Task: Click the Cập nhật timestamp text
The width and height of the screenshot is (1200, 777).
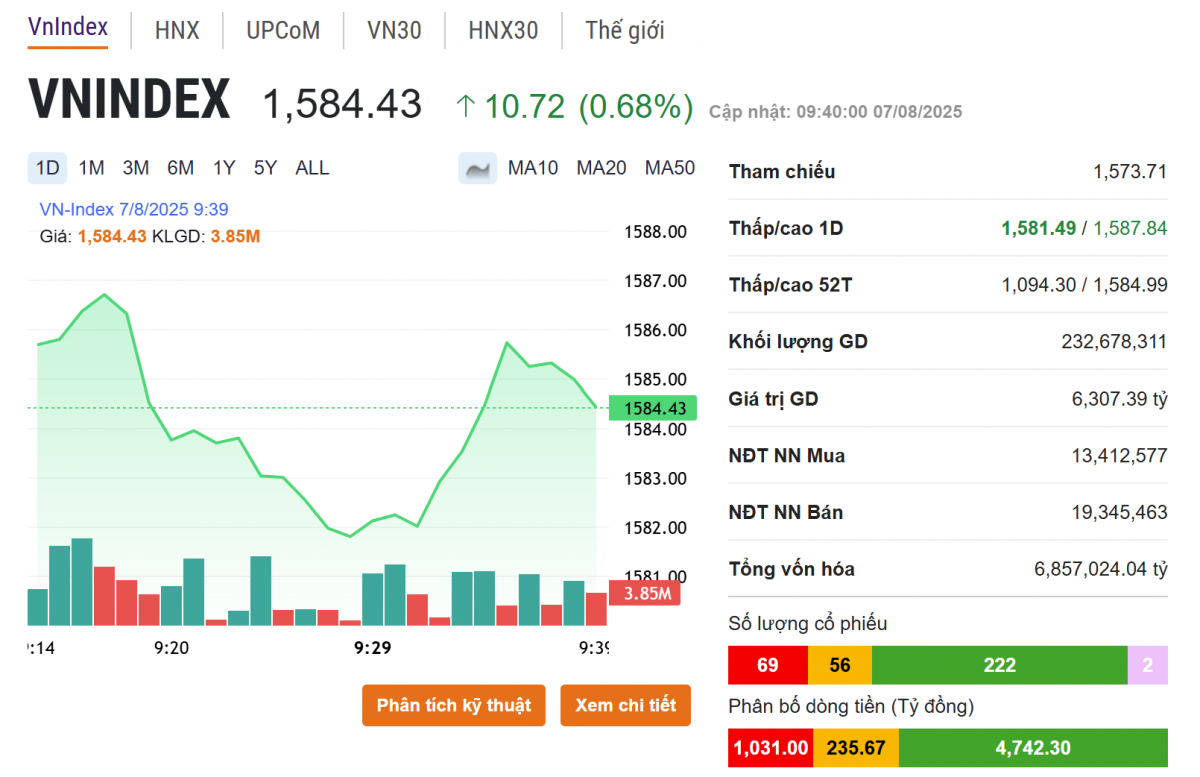Action: 836,112
